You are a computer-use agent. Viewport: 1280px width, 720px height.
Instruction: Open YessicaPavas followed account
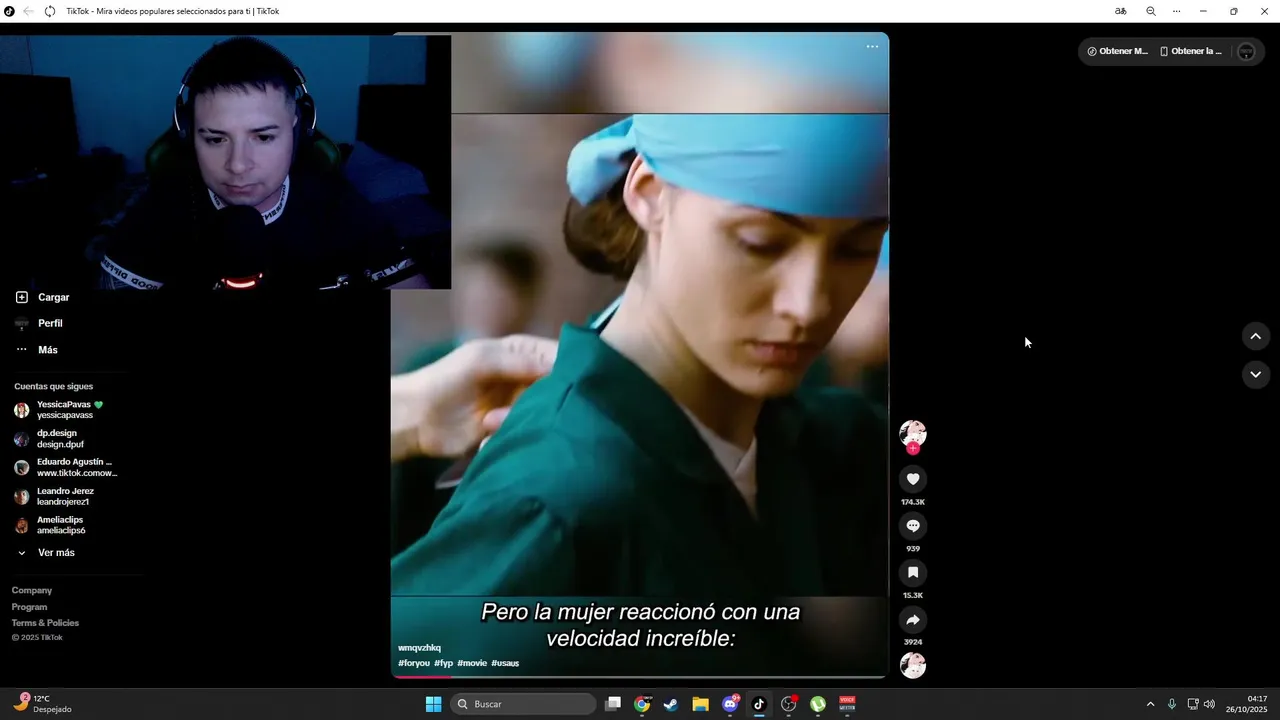[60, 410]
